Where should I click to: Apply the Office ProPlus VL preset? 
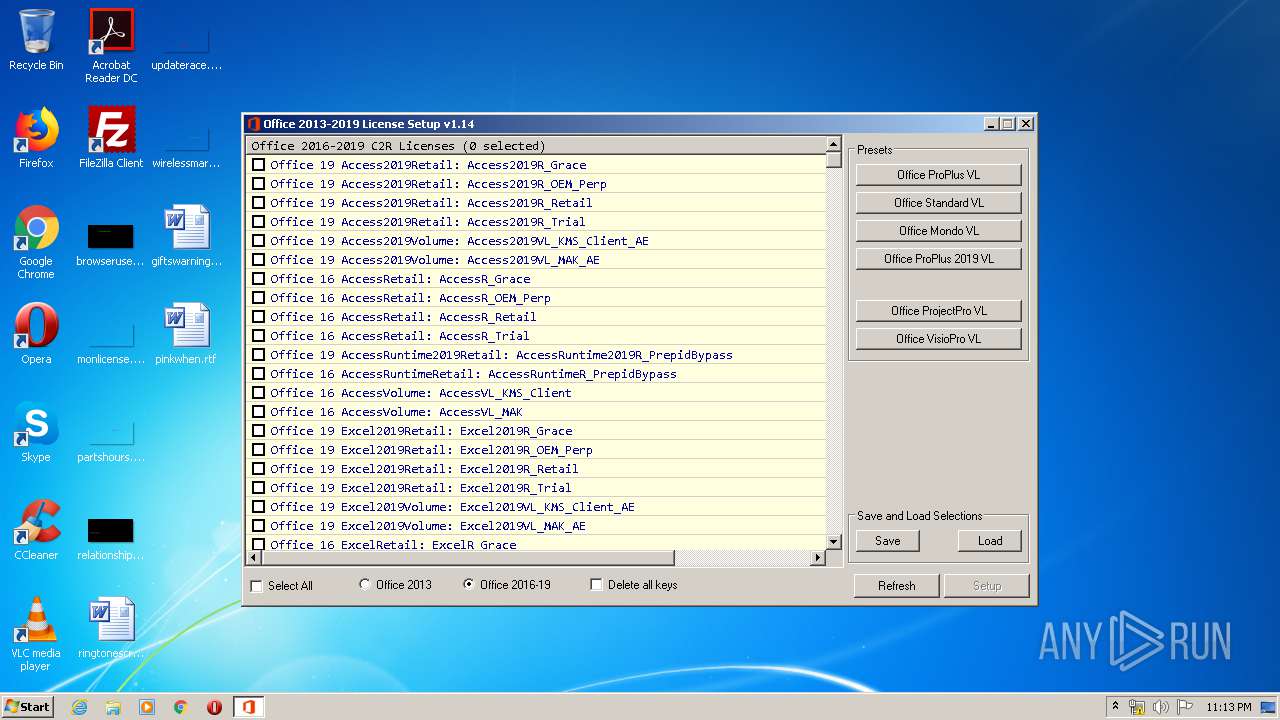(938, 175)
